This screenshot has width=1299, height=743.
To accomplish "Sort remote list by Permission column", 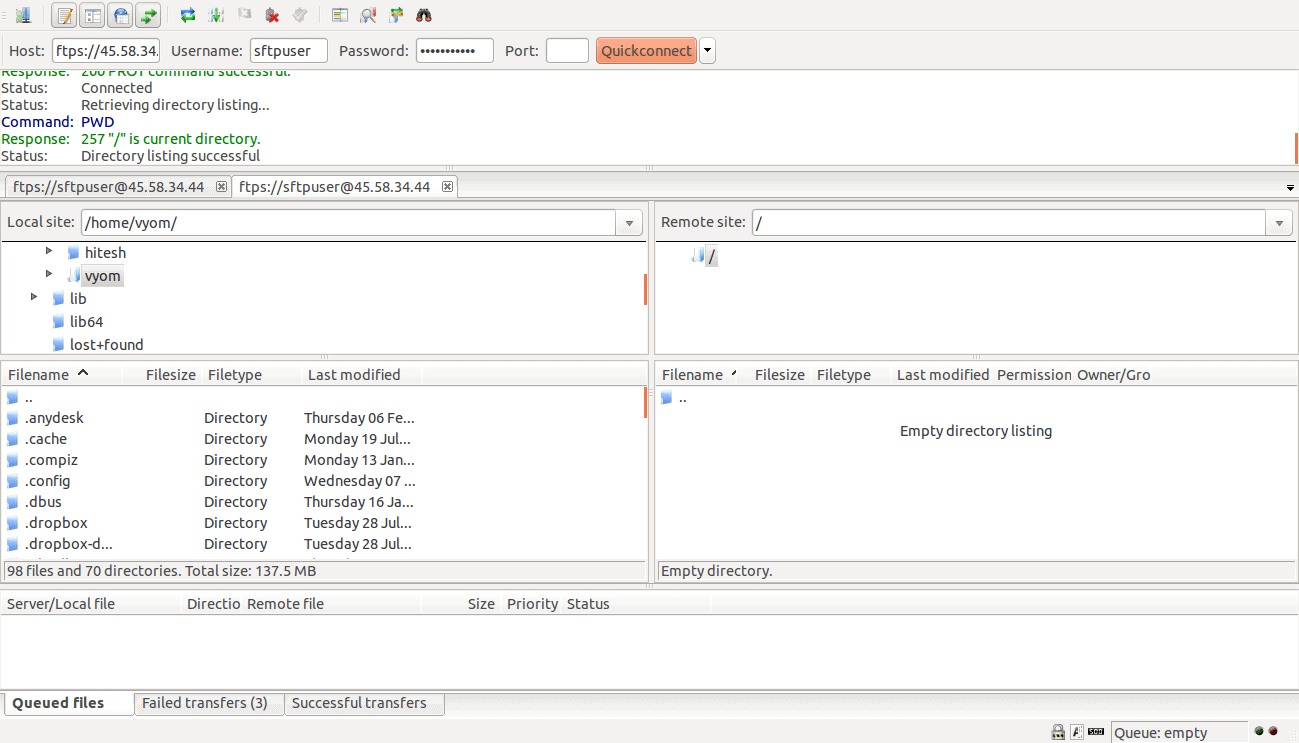I will tap(1033, 375).
